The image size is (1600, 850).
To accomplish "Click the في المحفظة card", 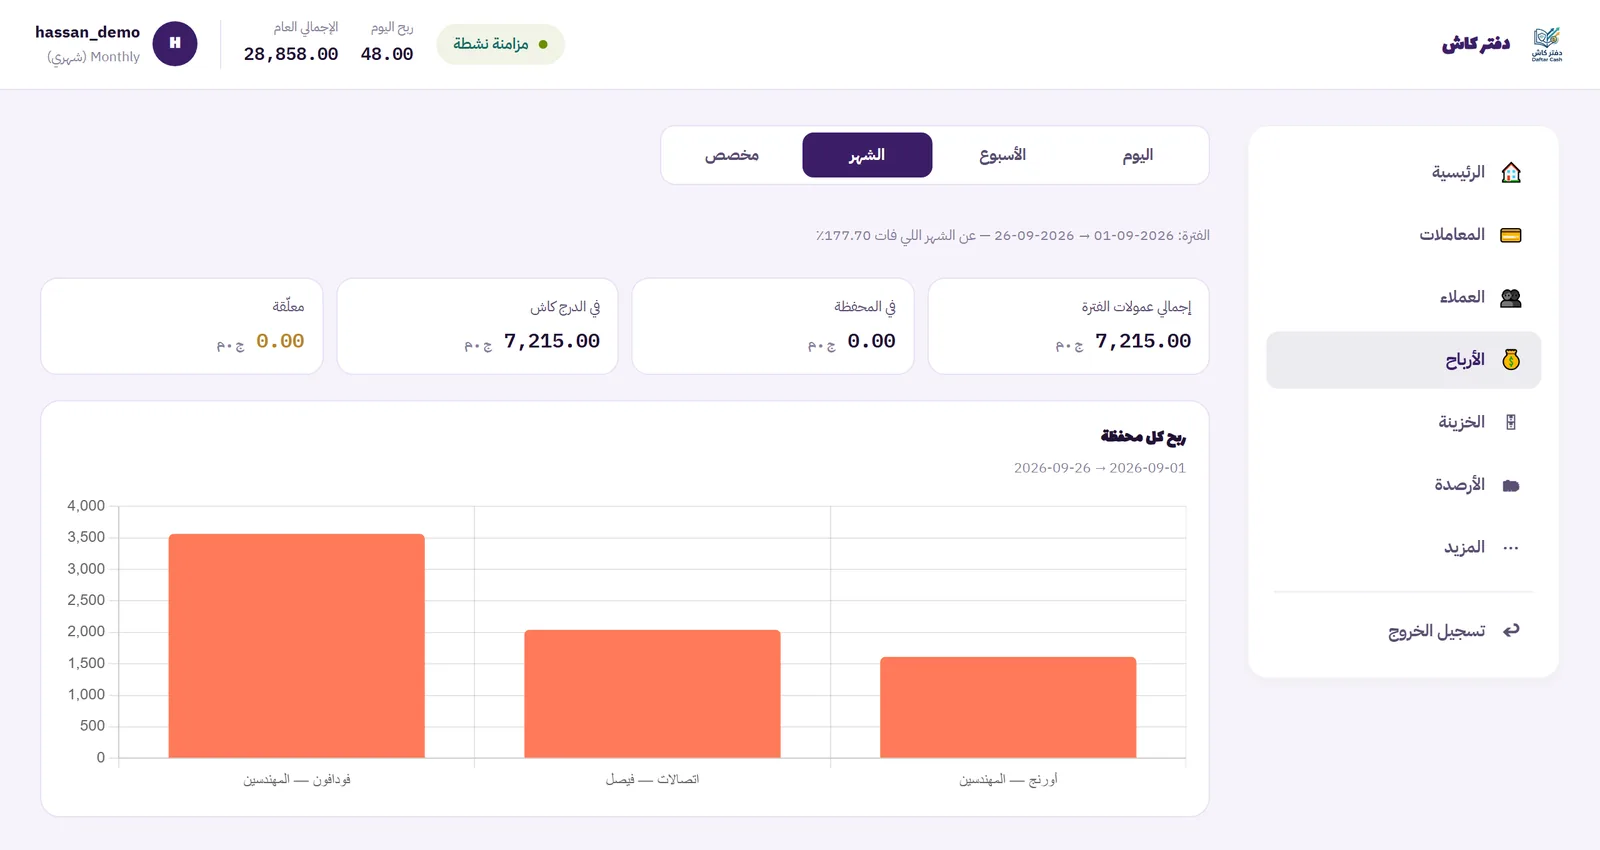I will 773,326.
